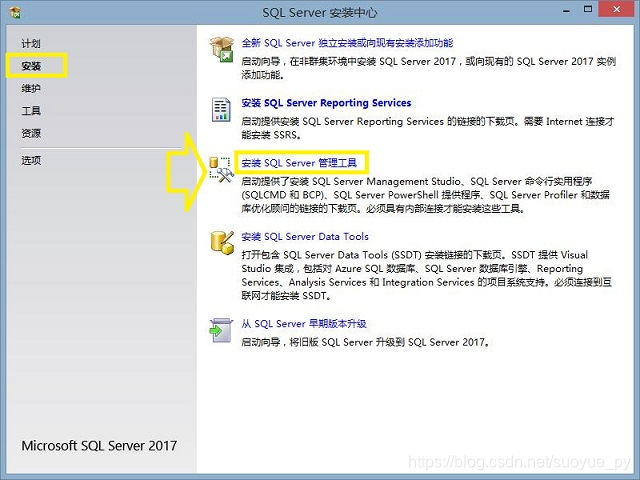The height and width of the screenshot is (480, 640).
Task: Open 从 SQL Server 早期版本升级 link
Action: (x=304, y=324)
